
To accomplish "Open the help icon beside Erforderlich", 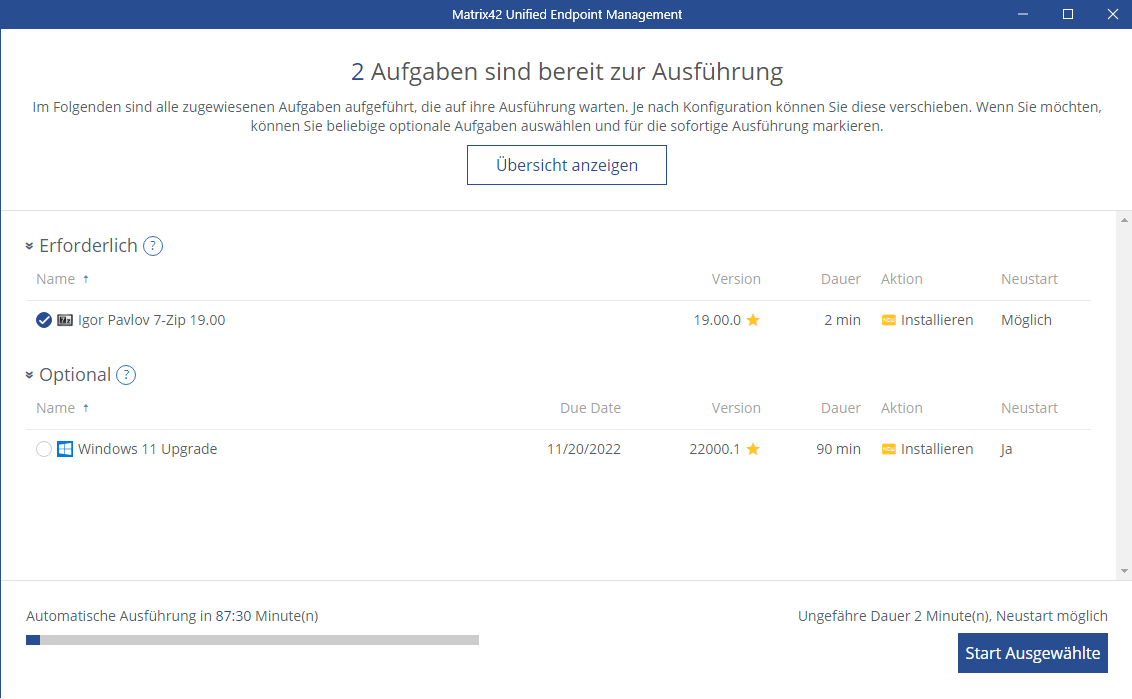I will pyautogui.click(x=153, y=246).
